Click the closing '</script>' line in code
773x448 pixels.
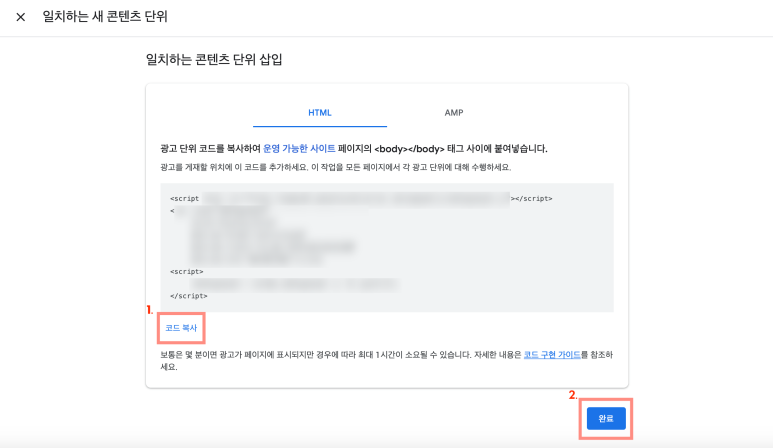point(189,296)
